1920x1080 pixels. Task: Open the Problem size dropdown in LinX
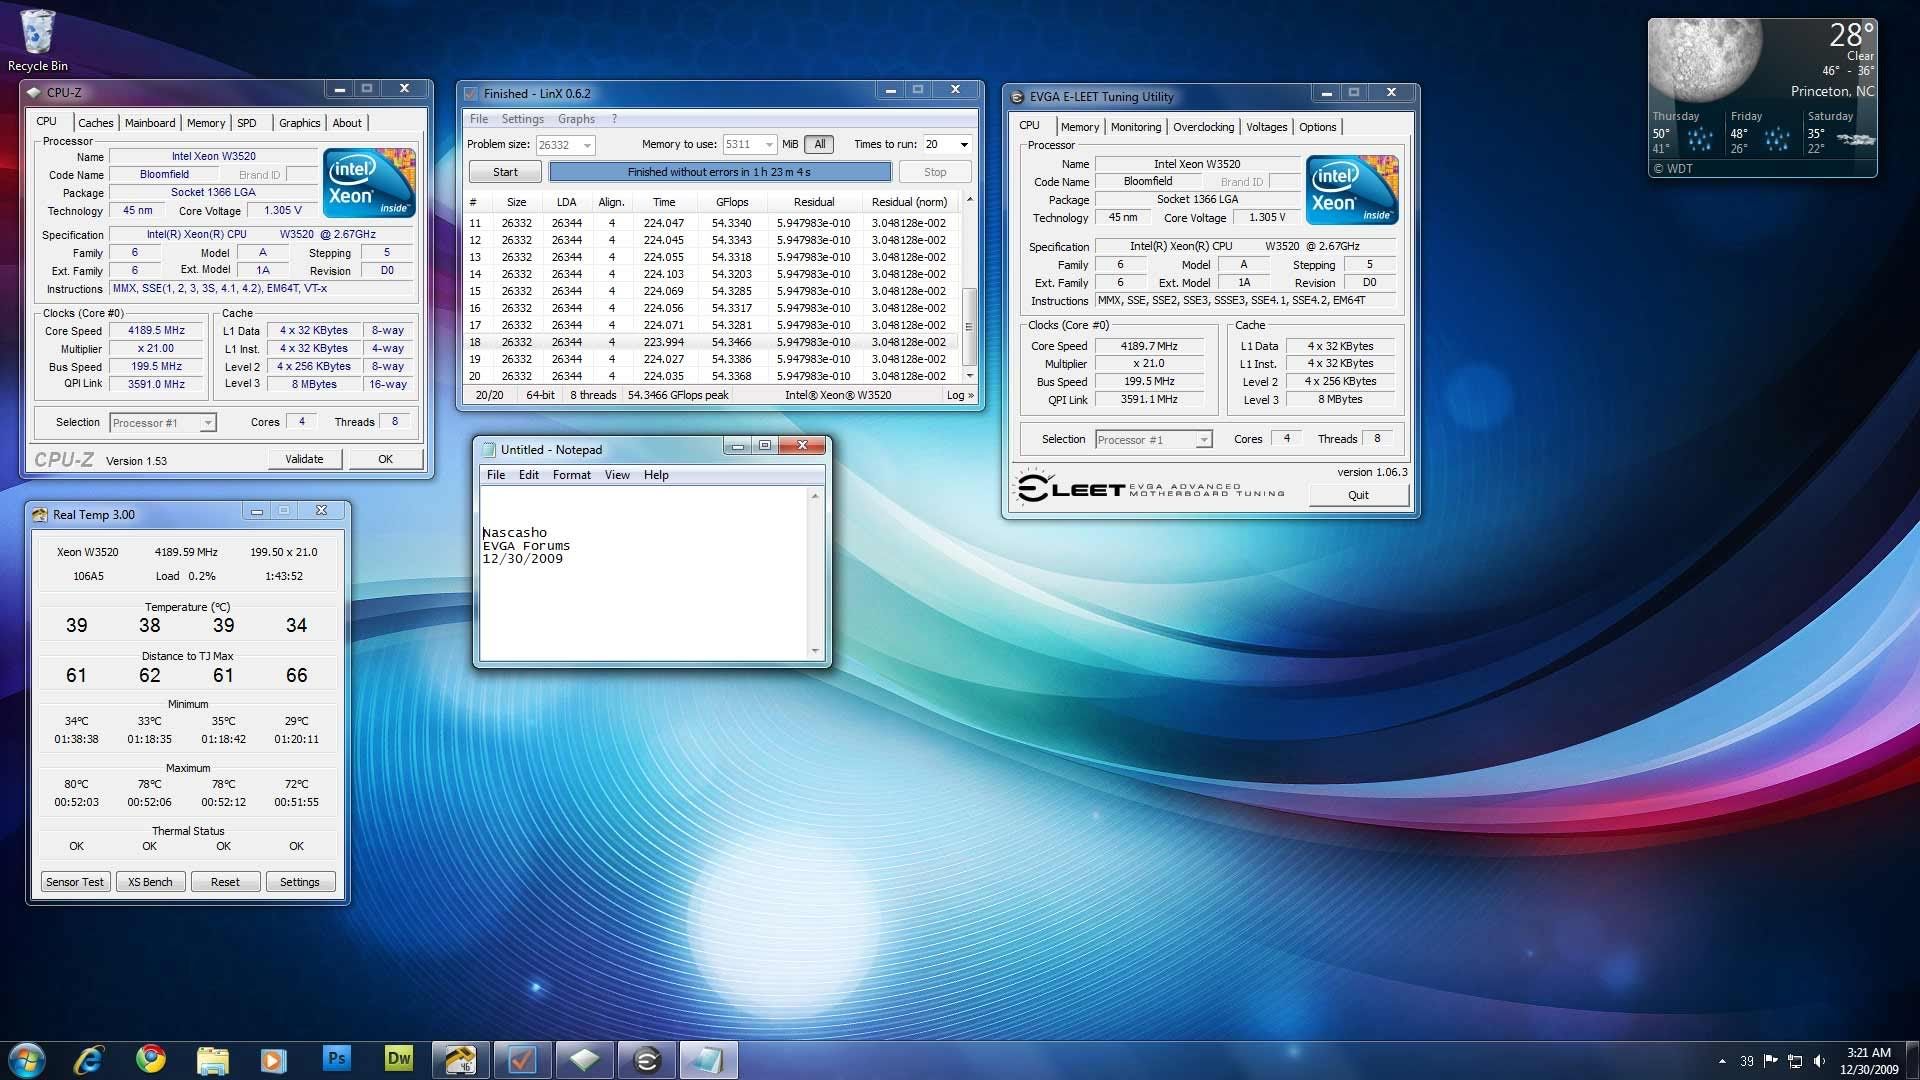tap(587, 145)
